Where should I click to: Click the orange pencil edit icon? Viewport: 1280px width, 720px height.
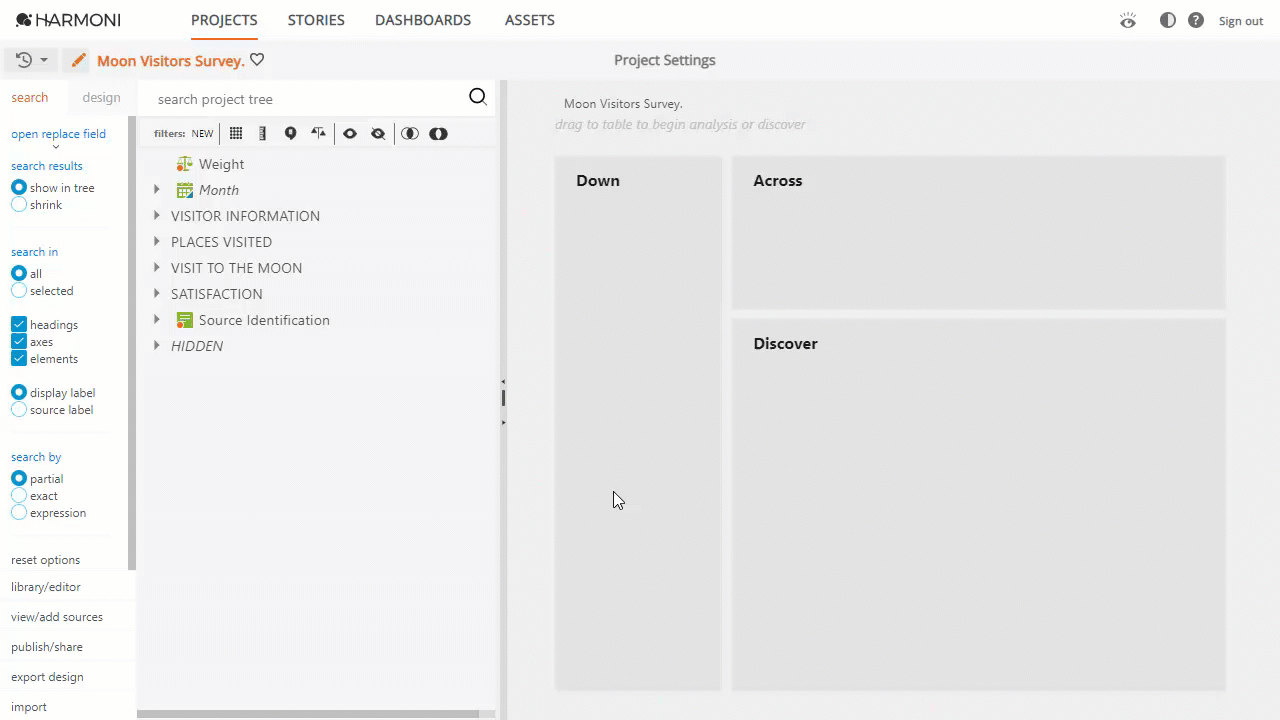point(78,61)
